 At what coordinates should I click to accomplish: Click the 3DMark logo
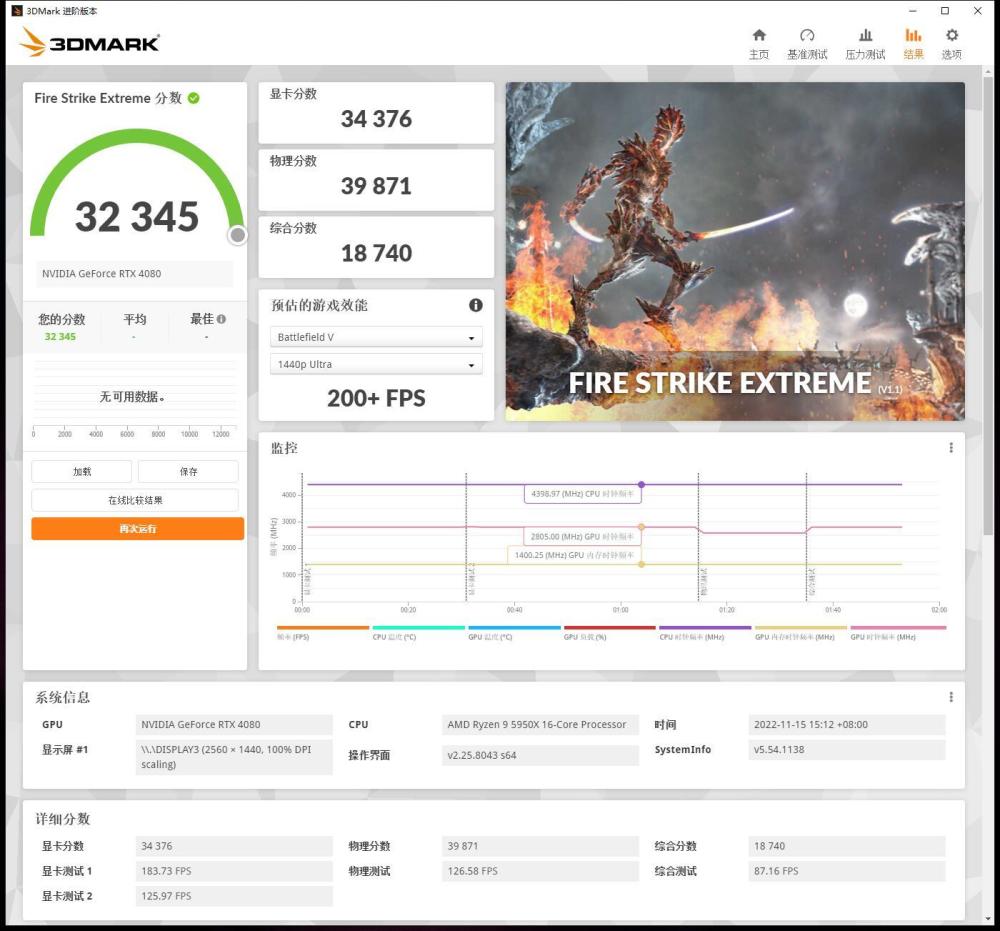point(89,42)
